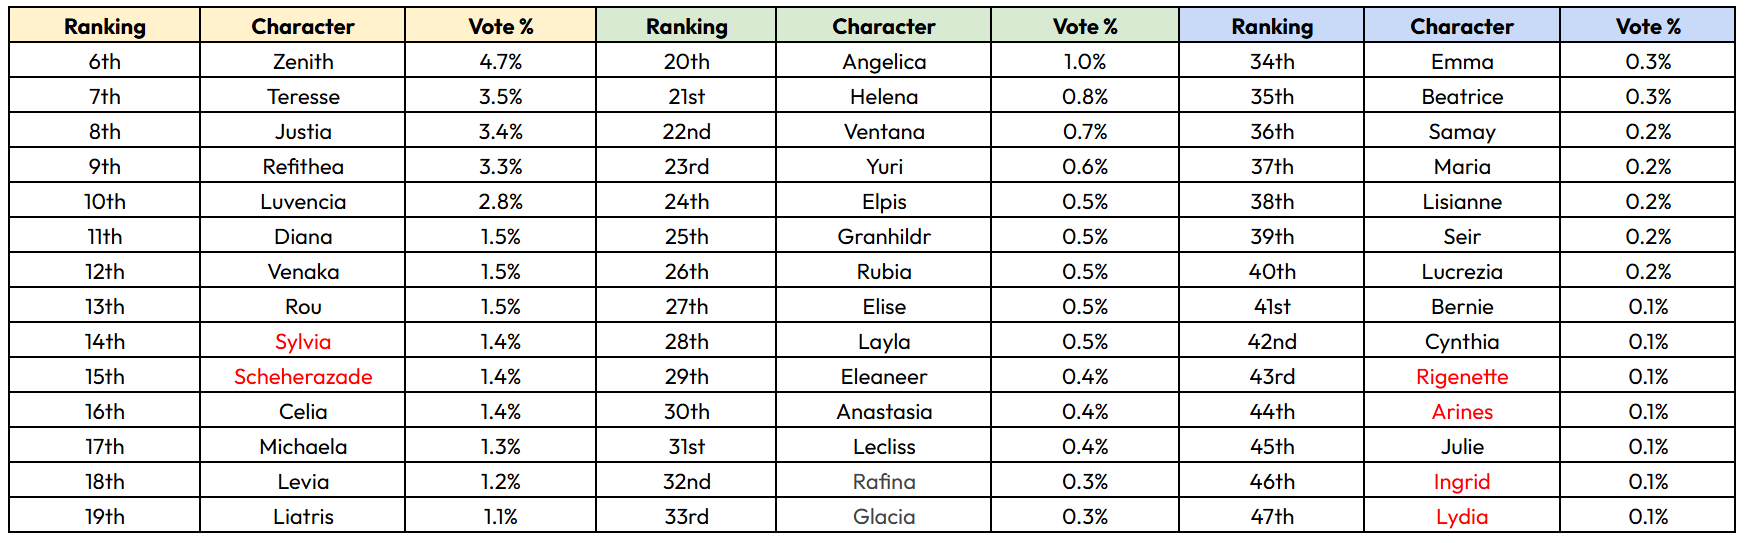This screenshot has height=543, width=1745.
Task: Click the 33rd ranking cell
Action: [687, 516]
